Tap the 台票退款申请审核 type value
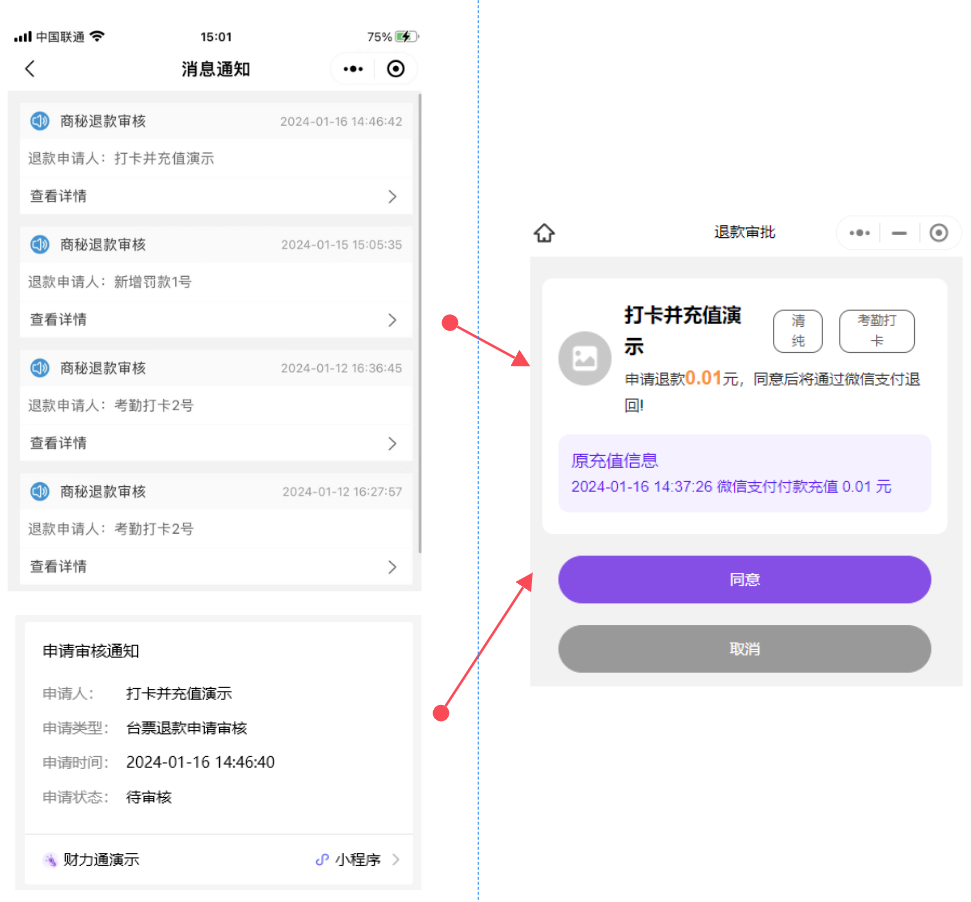The image size is (971, 902). point(186,728)
